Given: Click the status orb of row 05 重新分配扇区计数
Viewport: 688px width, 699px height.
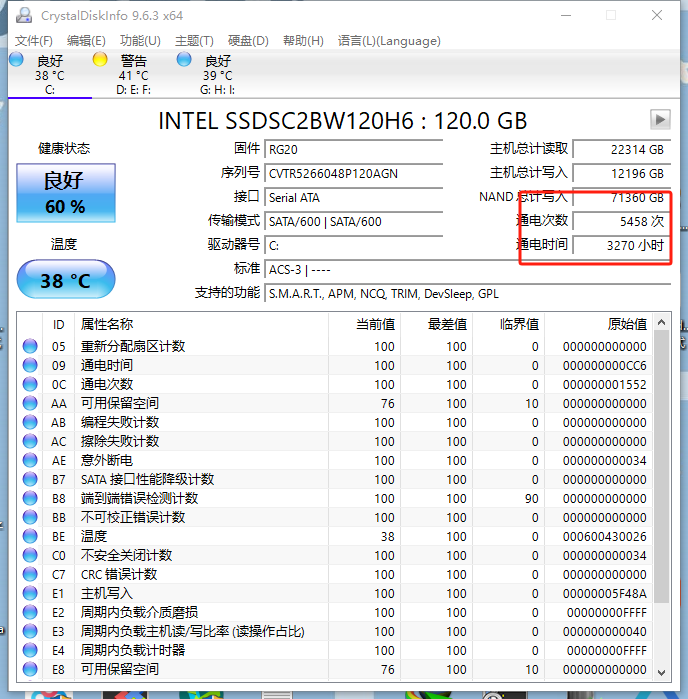Looking at the screenshot, I should (30, 346).
